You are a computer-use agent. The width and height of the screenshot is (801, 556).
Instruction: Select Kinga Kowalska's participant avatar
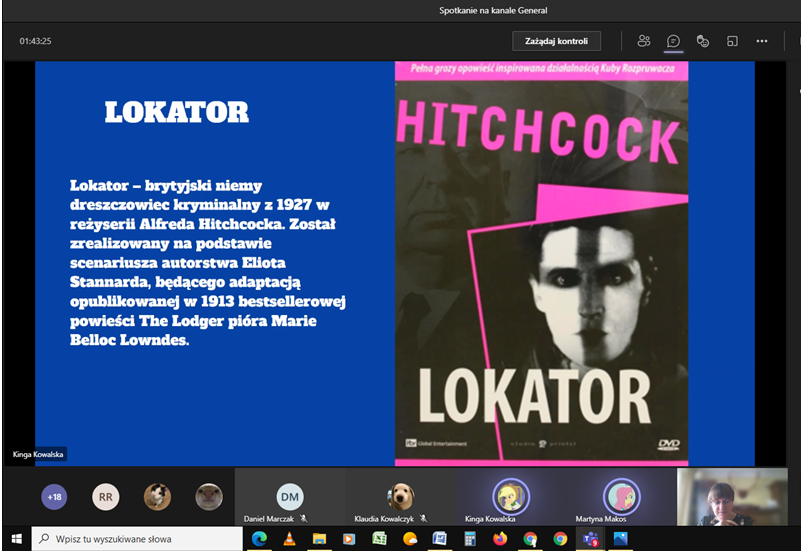pyautogui.click(x=510, y=497)
